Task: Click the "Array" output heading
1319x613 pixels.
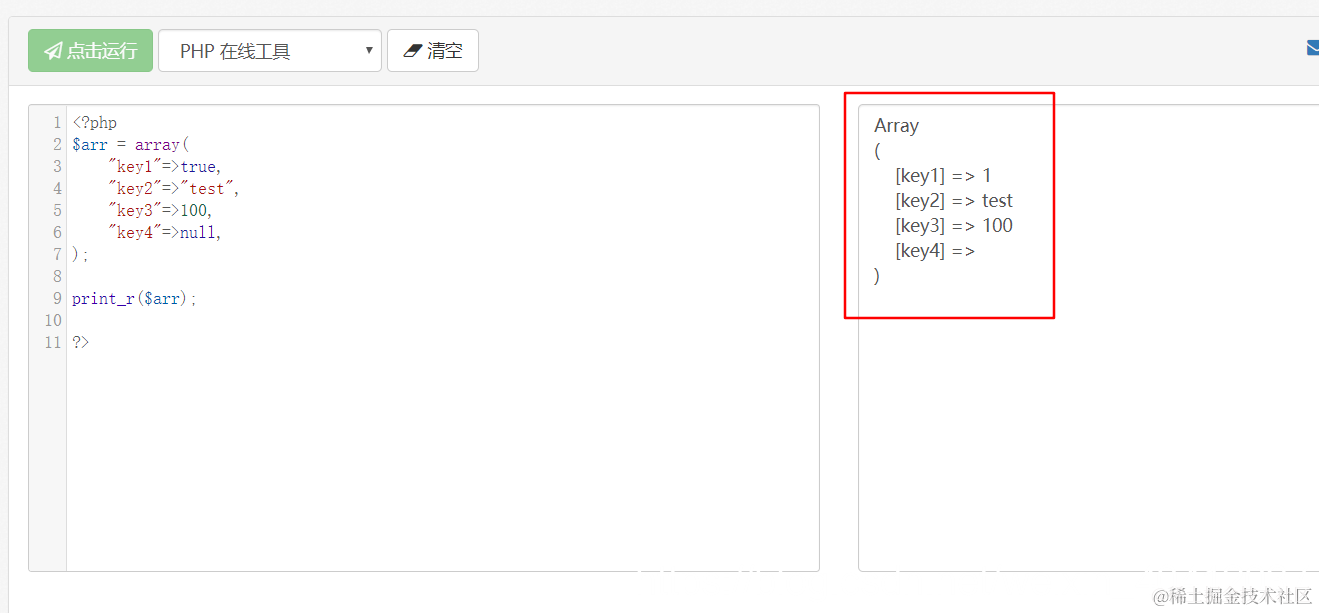Action: pos(896,126)
